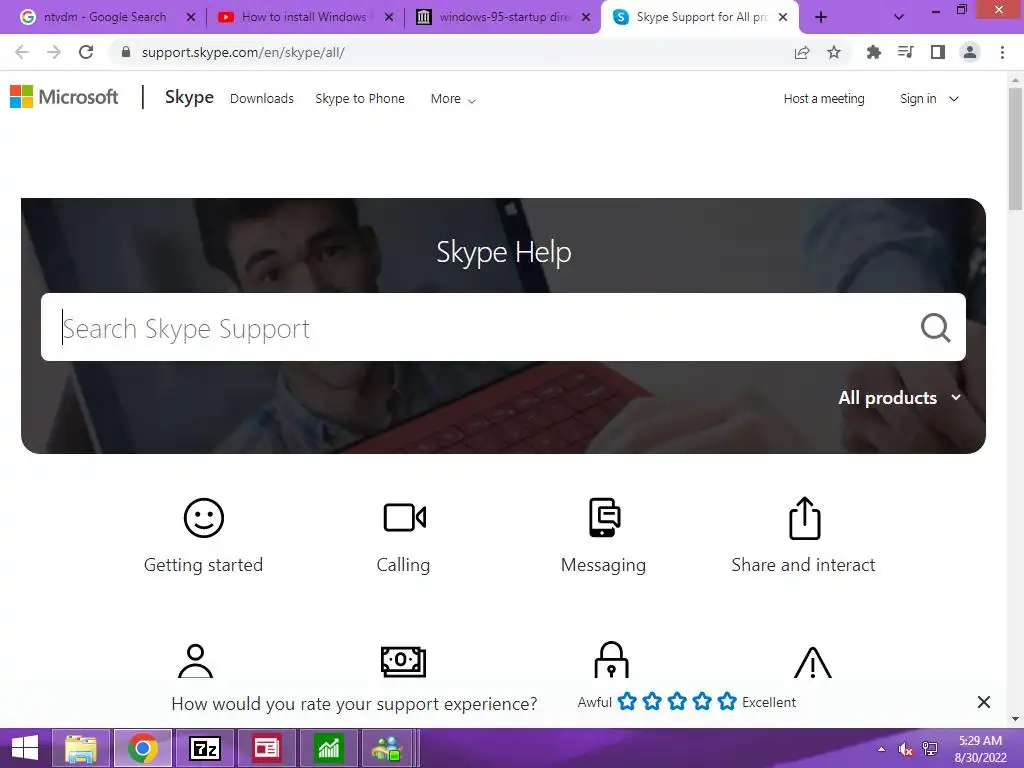Screen dimensions: 1024x768
Task: Rate support with the third star
Action: pyautogui.click(x=677, y=701)
